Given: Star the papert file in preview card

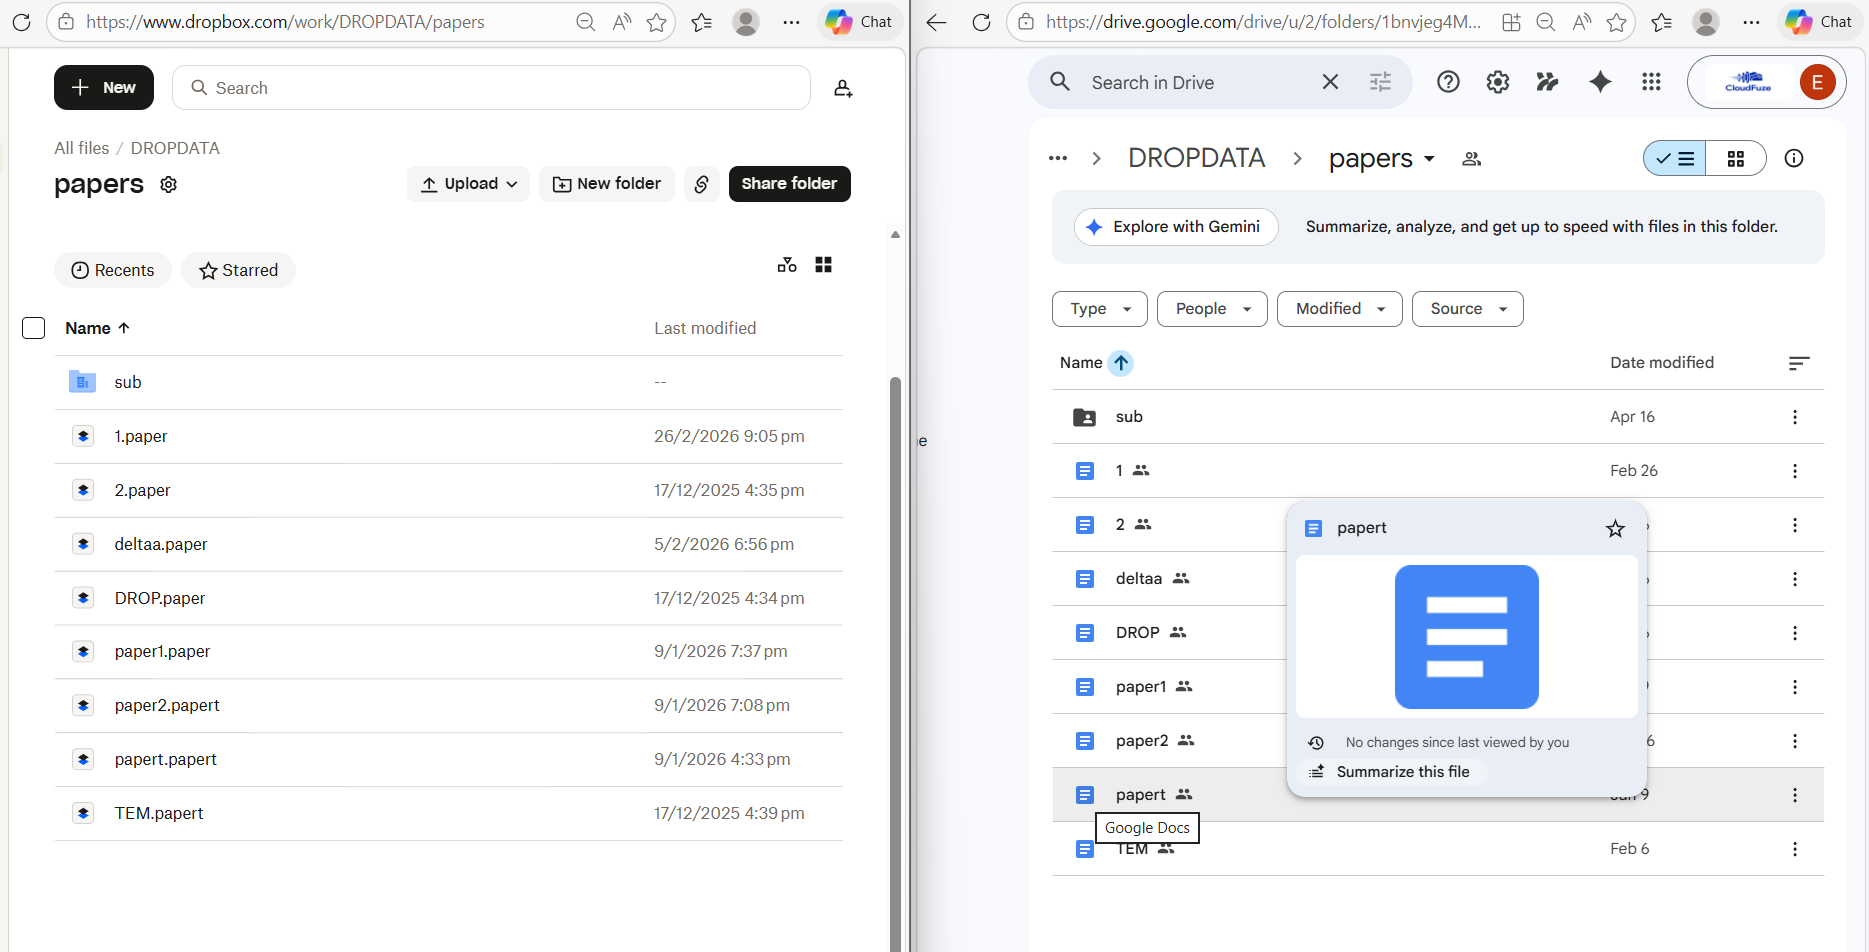Looking at the screenshot, I should click(x=1615, y=528).
